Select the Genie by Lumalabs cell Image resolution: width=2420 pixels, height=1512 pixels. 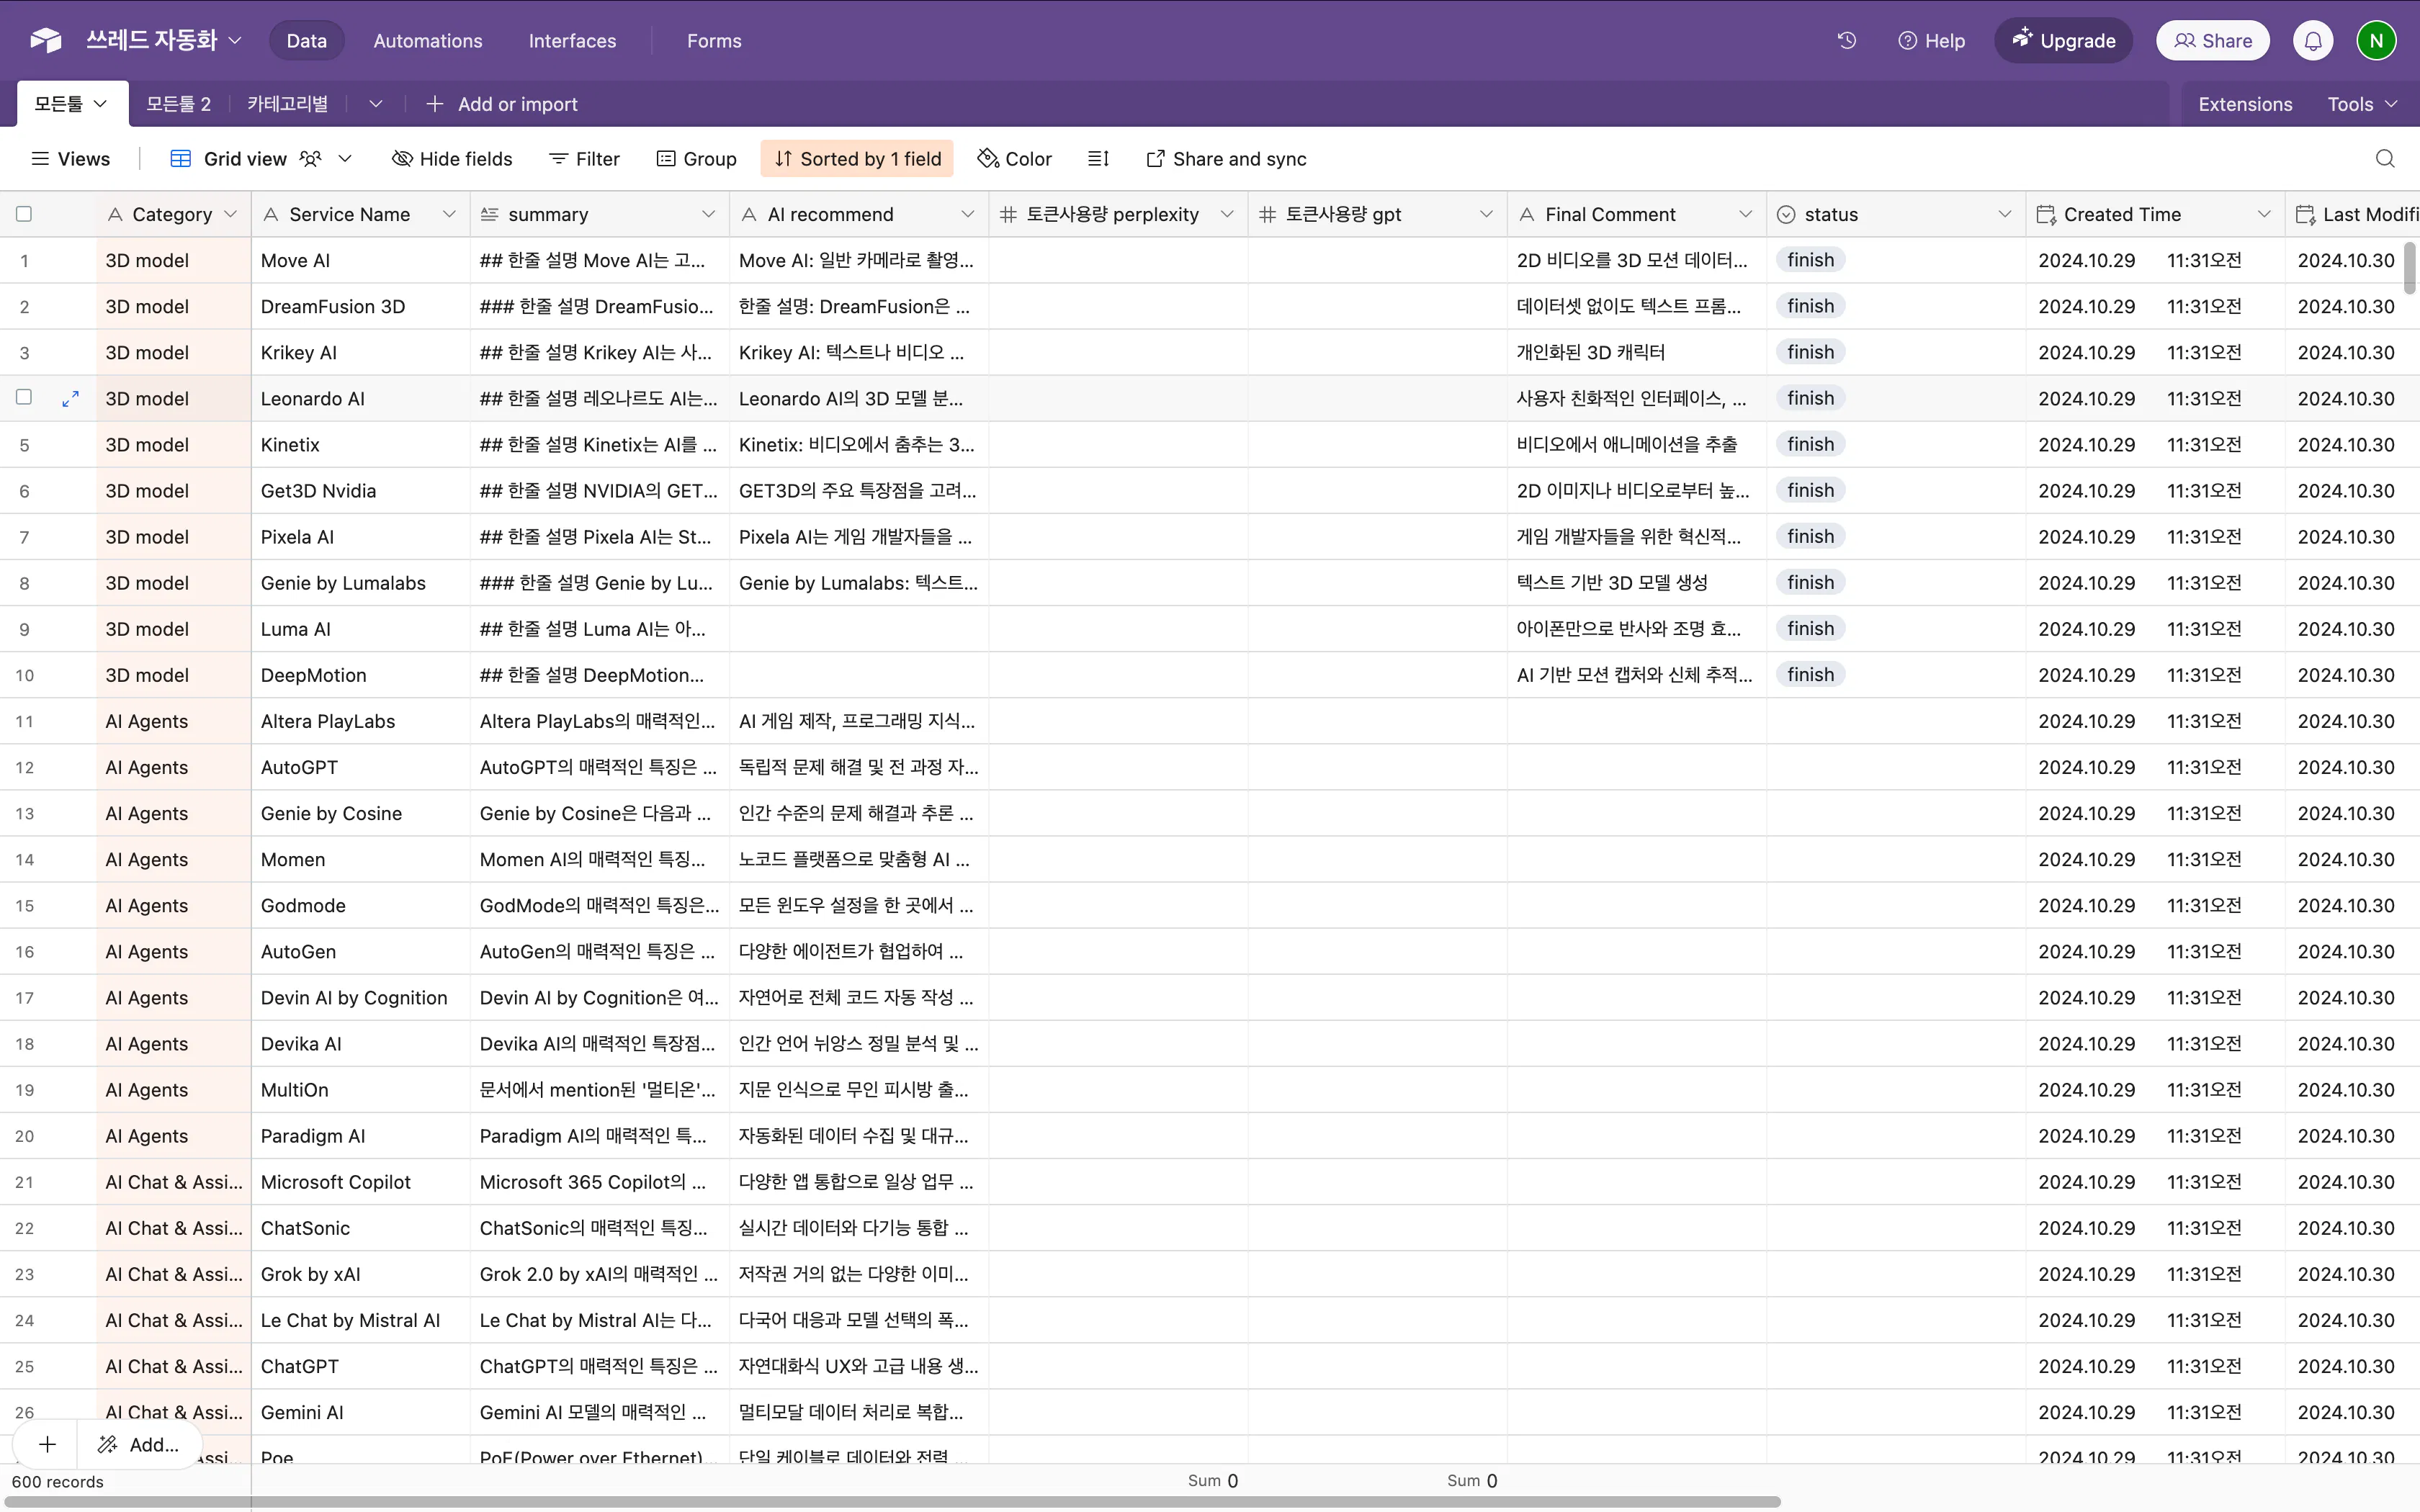click(x=360, y=583)
